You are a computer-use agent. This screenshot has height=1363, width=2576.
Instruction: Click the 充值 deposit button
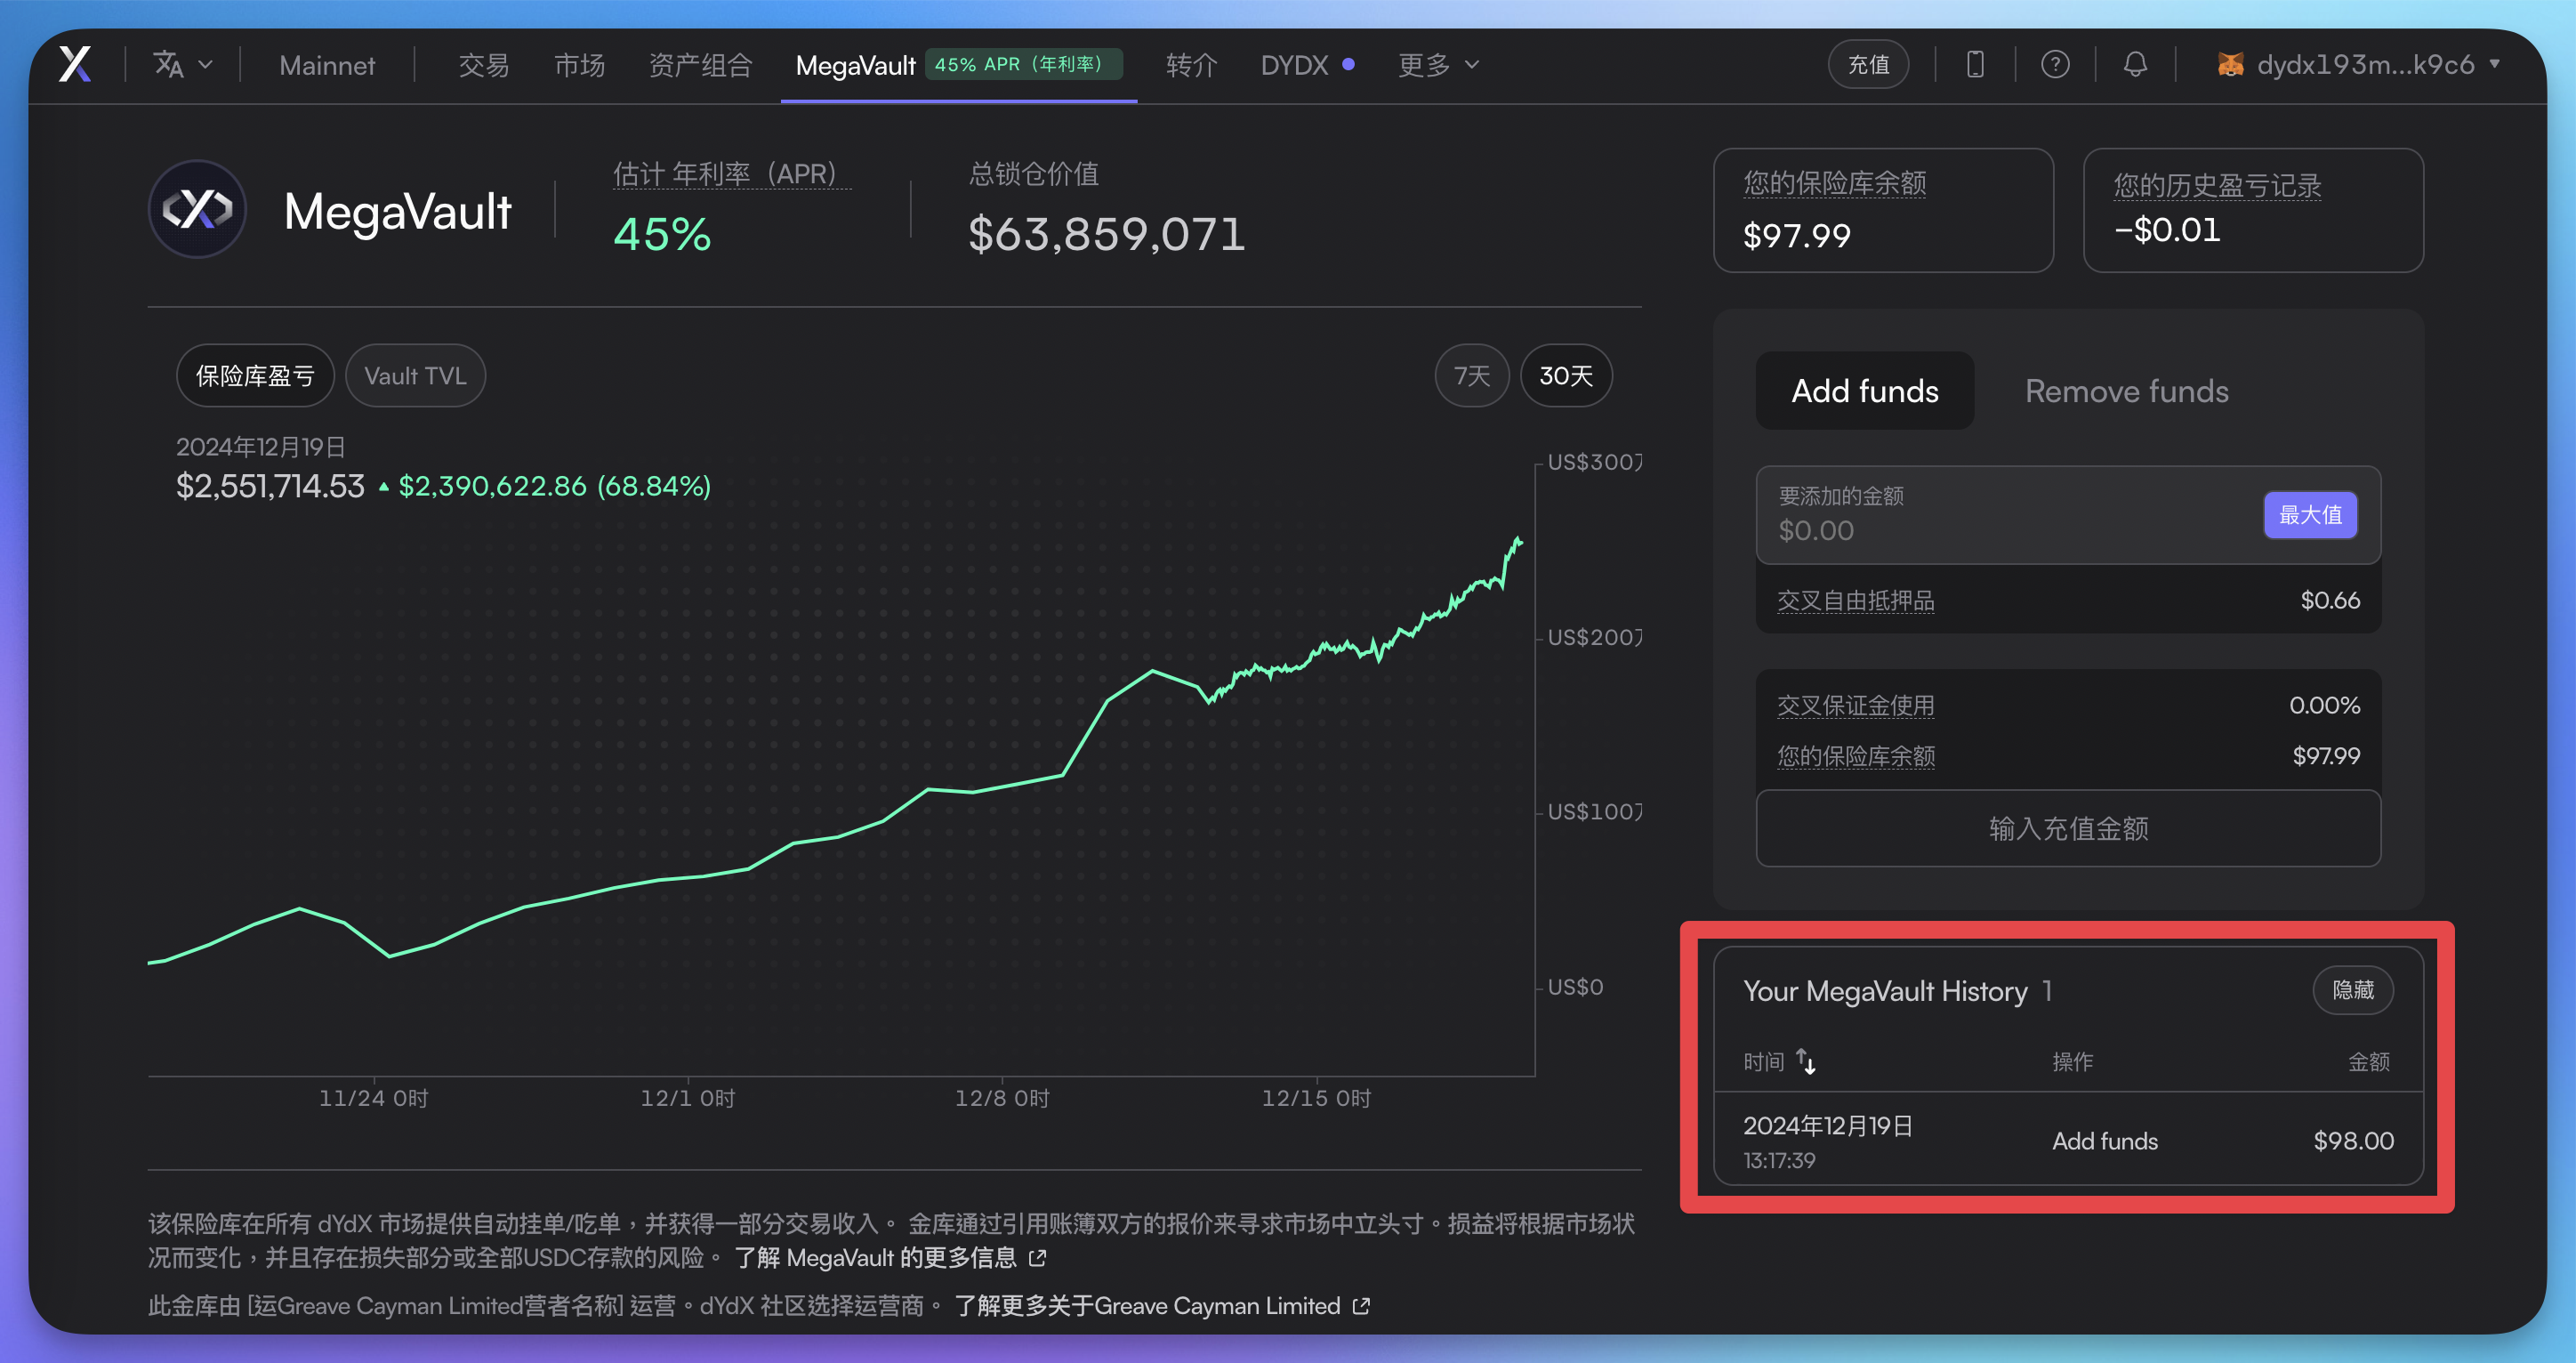point(1868,65)
